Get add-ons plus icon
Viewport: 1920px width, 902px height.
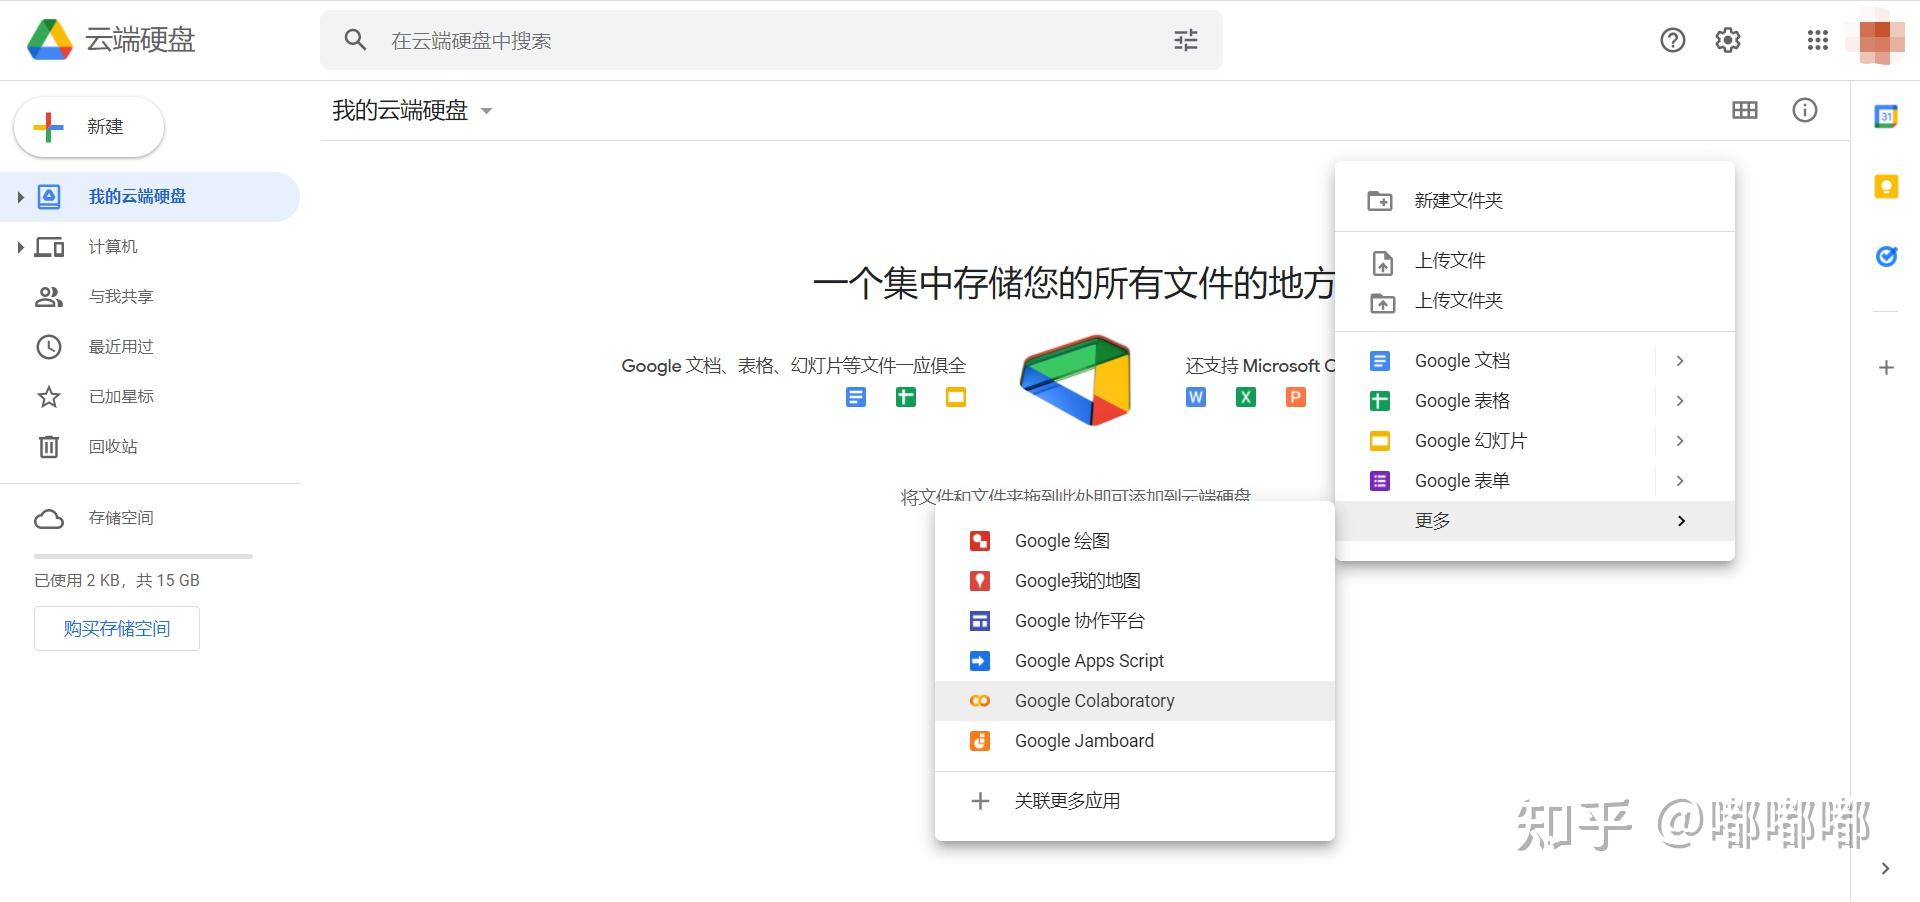pyautogui.click(x=1886, y=367)
